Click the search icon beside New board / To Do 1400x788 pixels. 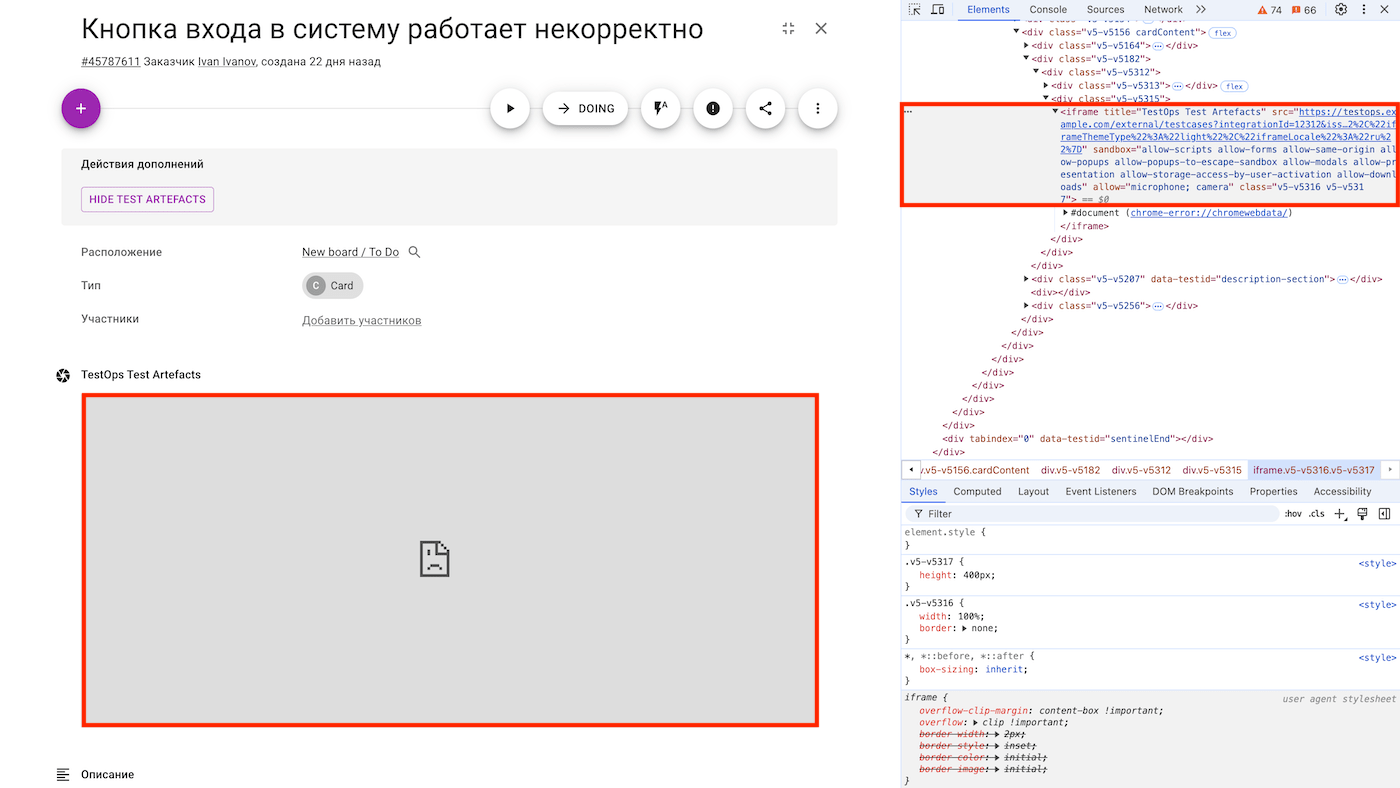415,252
